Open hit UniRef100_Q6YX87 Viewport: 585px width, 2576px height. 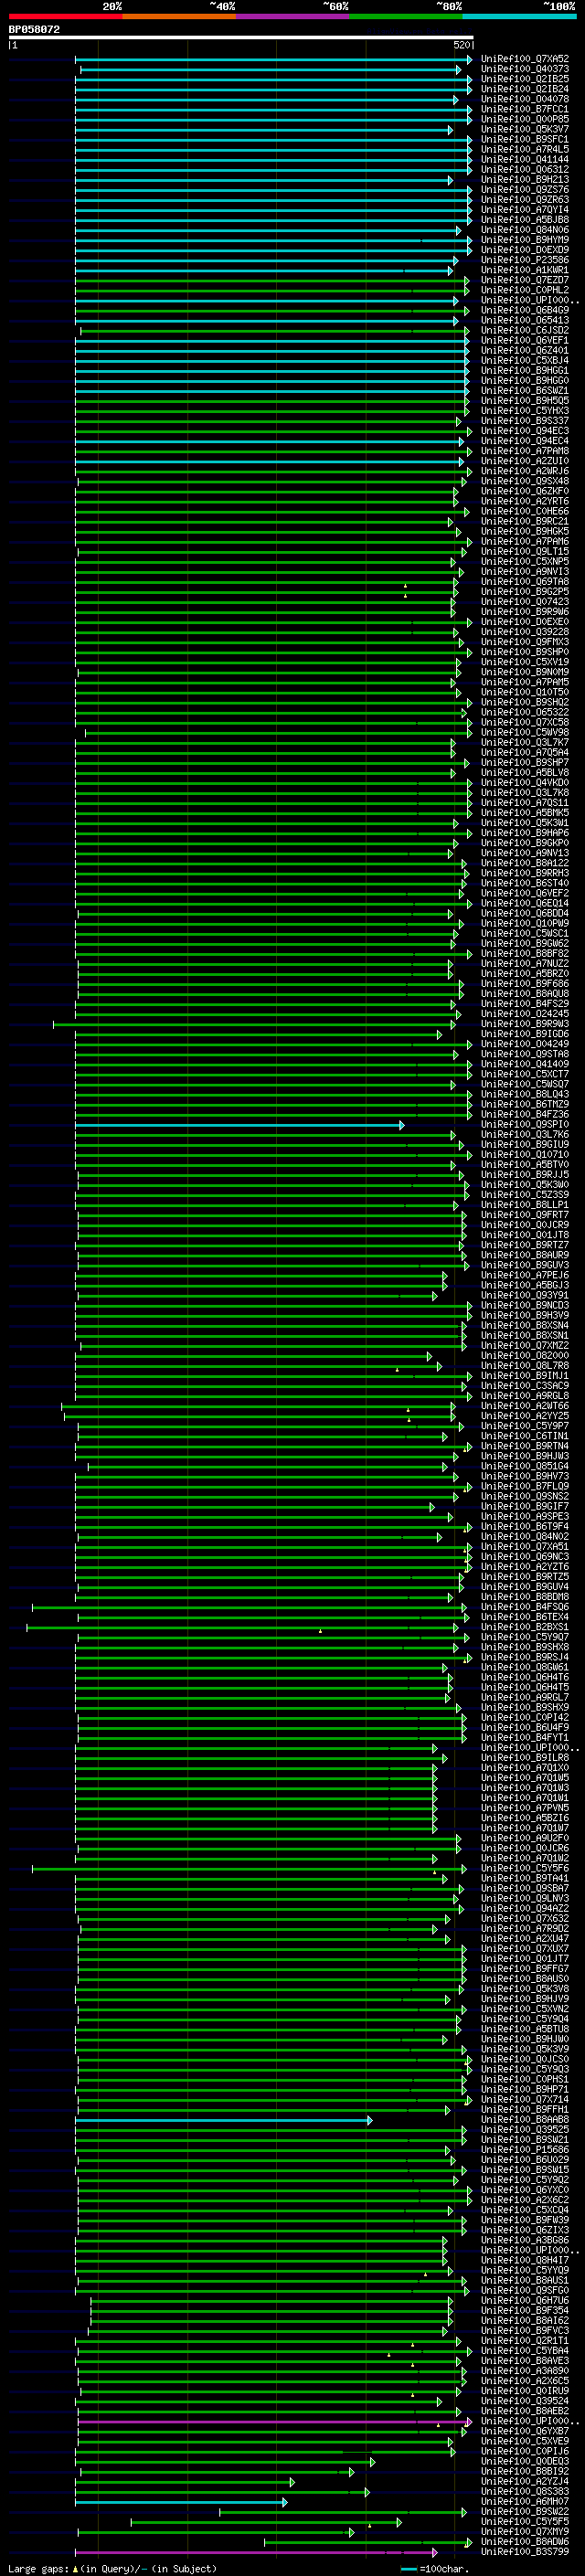coord(525,2431)
